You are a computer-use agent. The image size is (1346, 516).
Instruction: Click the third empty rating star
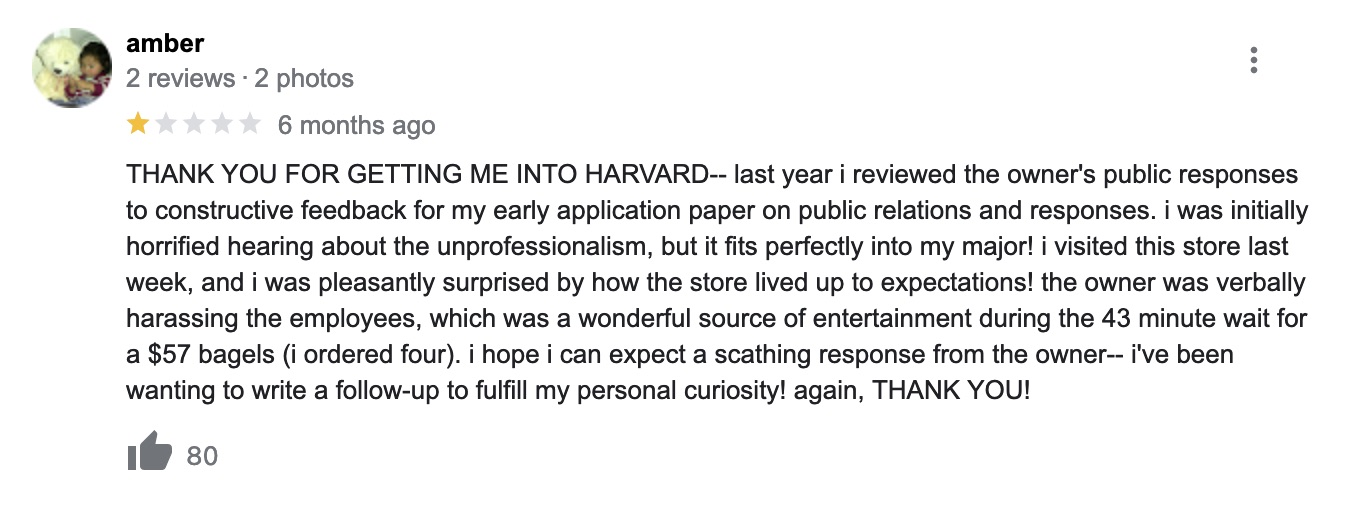[194, 124]
